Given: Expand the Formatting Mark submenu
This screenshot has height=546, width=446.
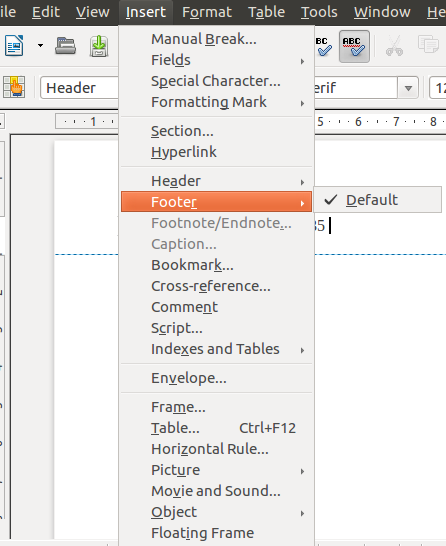Looking at the screenshot, I should pyautogui.click(x=216, y=102).
